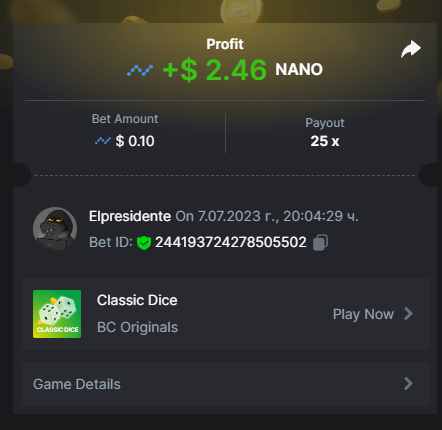Select the Classic Dice title
This screenshot has height=430, width=442.
click(x=137, y=300)
